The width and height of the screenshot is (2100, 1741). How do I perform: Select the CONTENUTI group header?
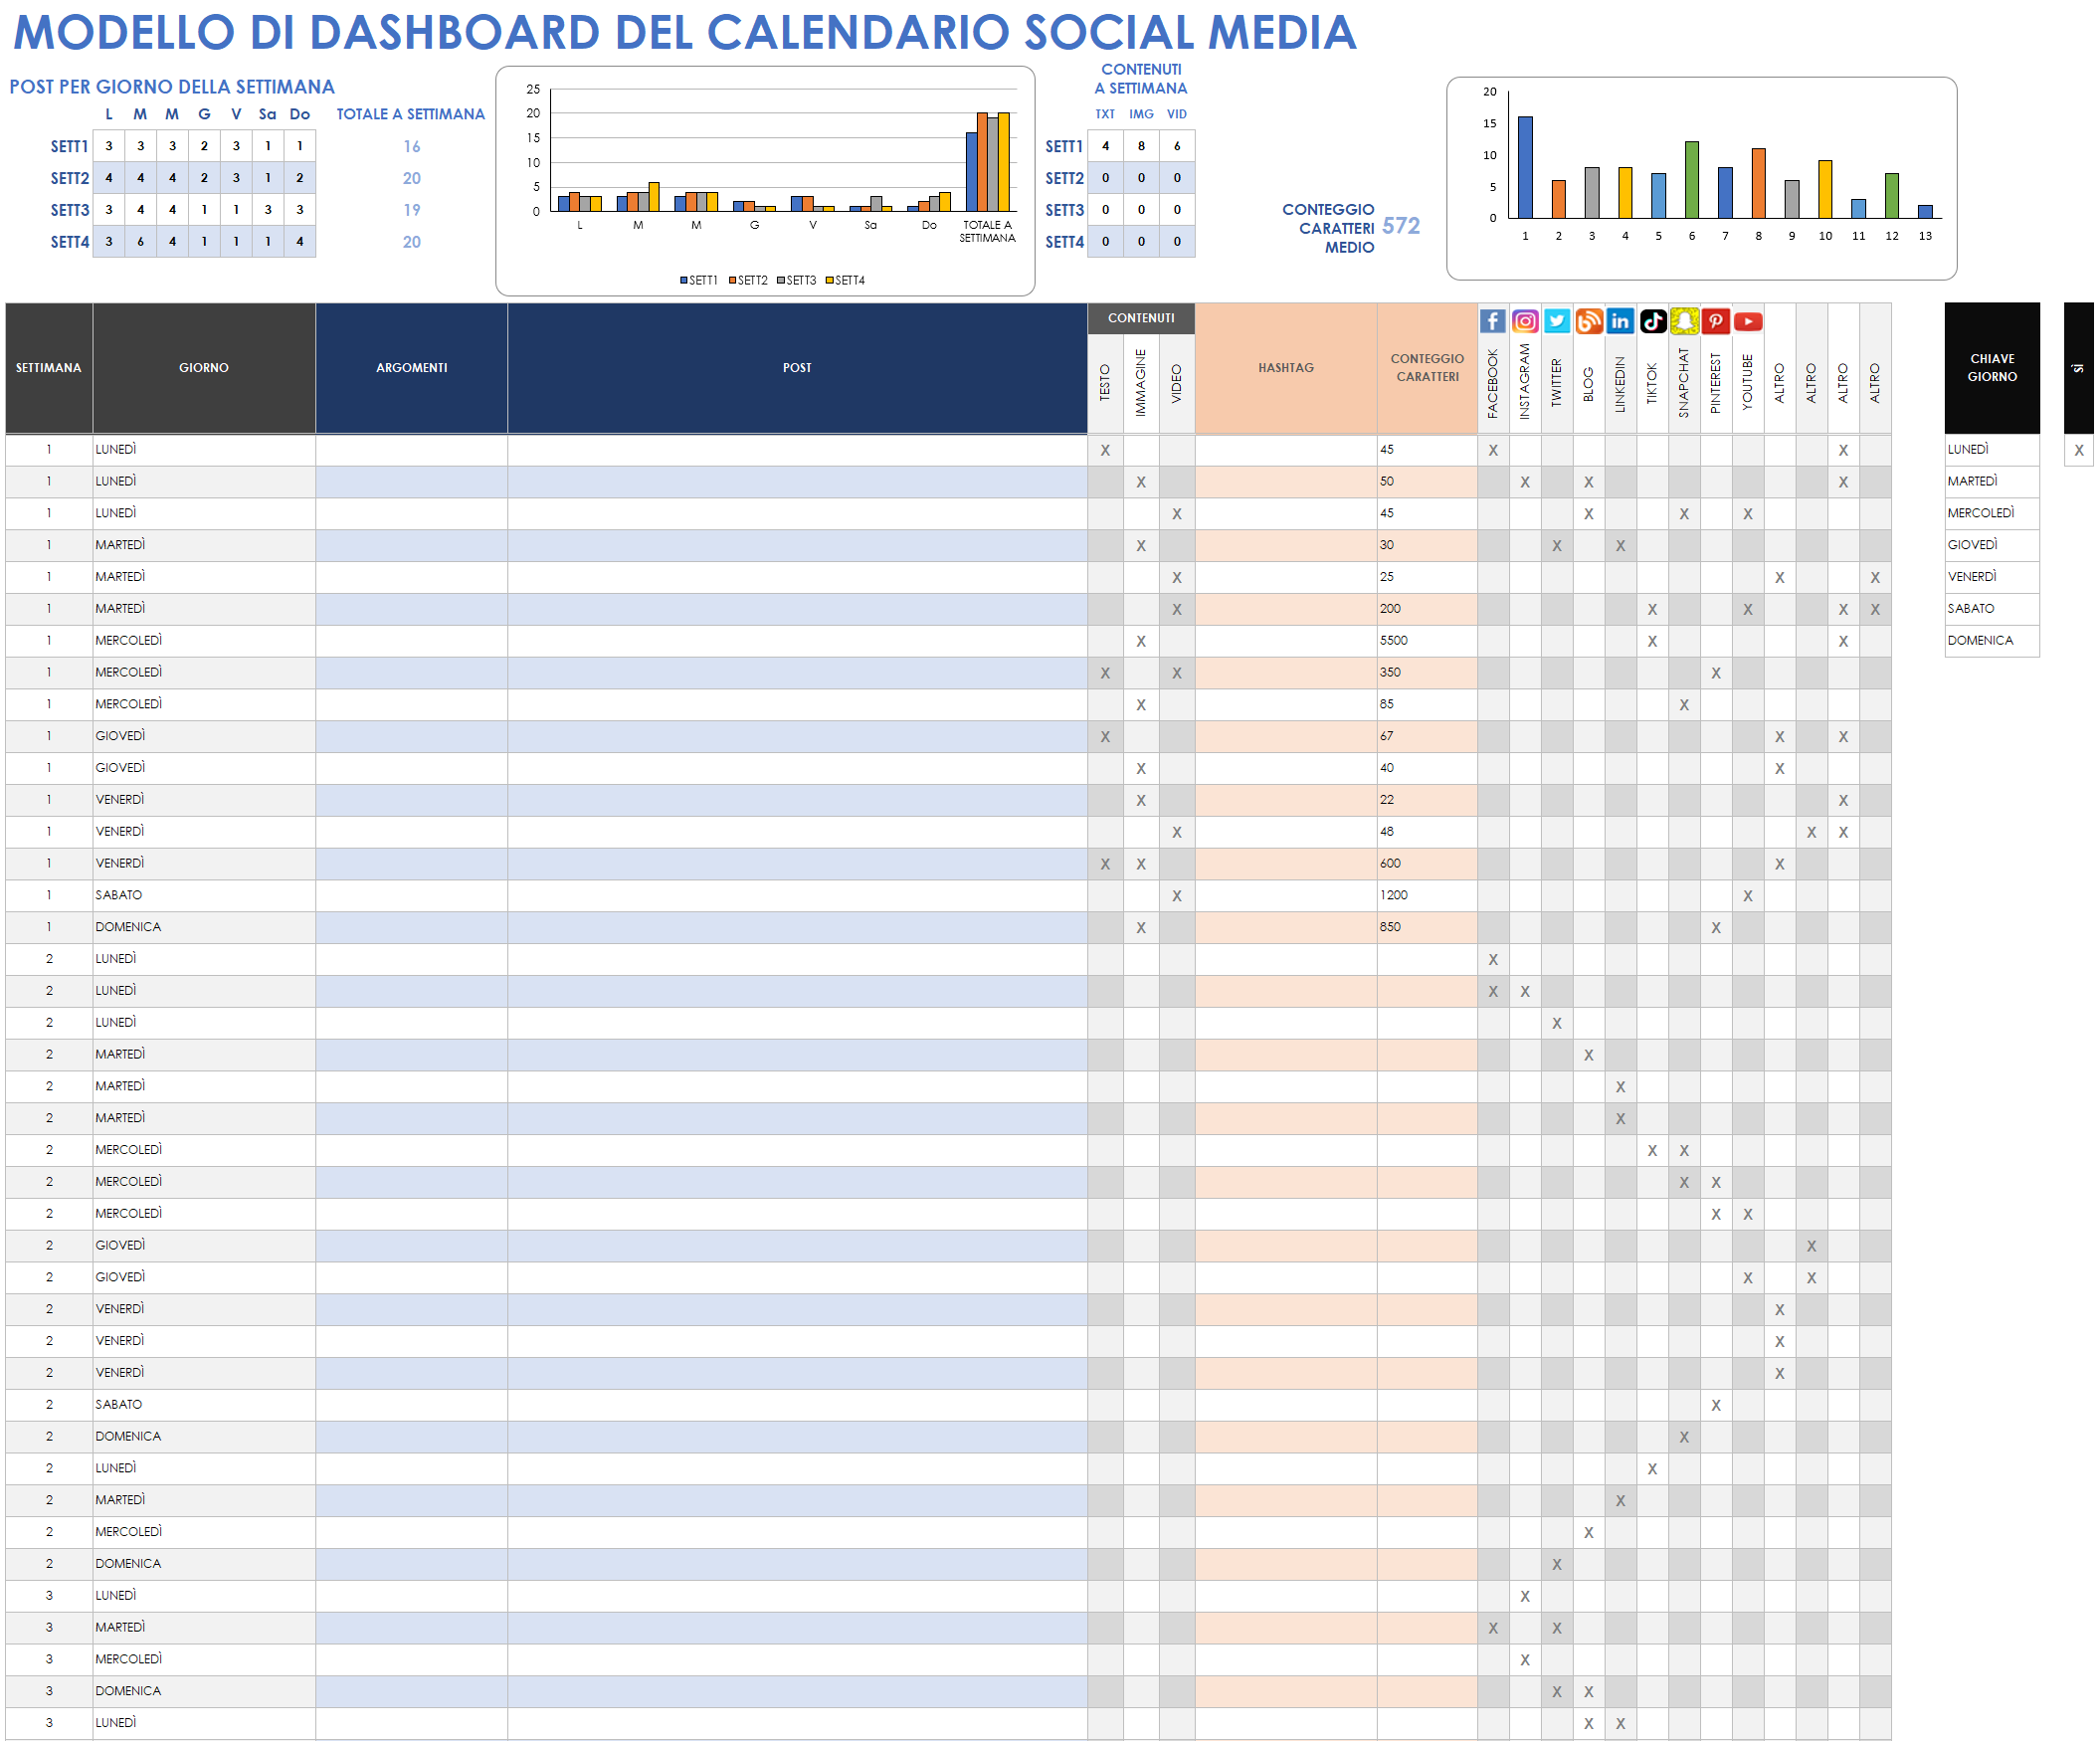click(1141, 318)
